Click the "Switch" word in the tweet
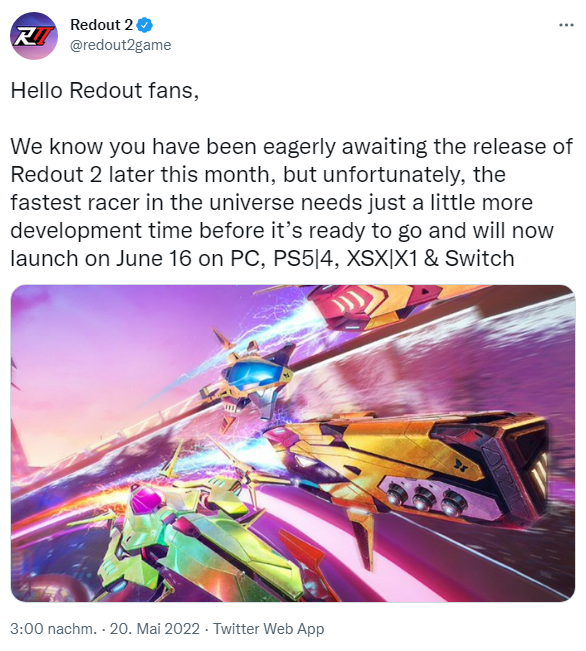 [479, 258]
